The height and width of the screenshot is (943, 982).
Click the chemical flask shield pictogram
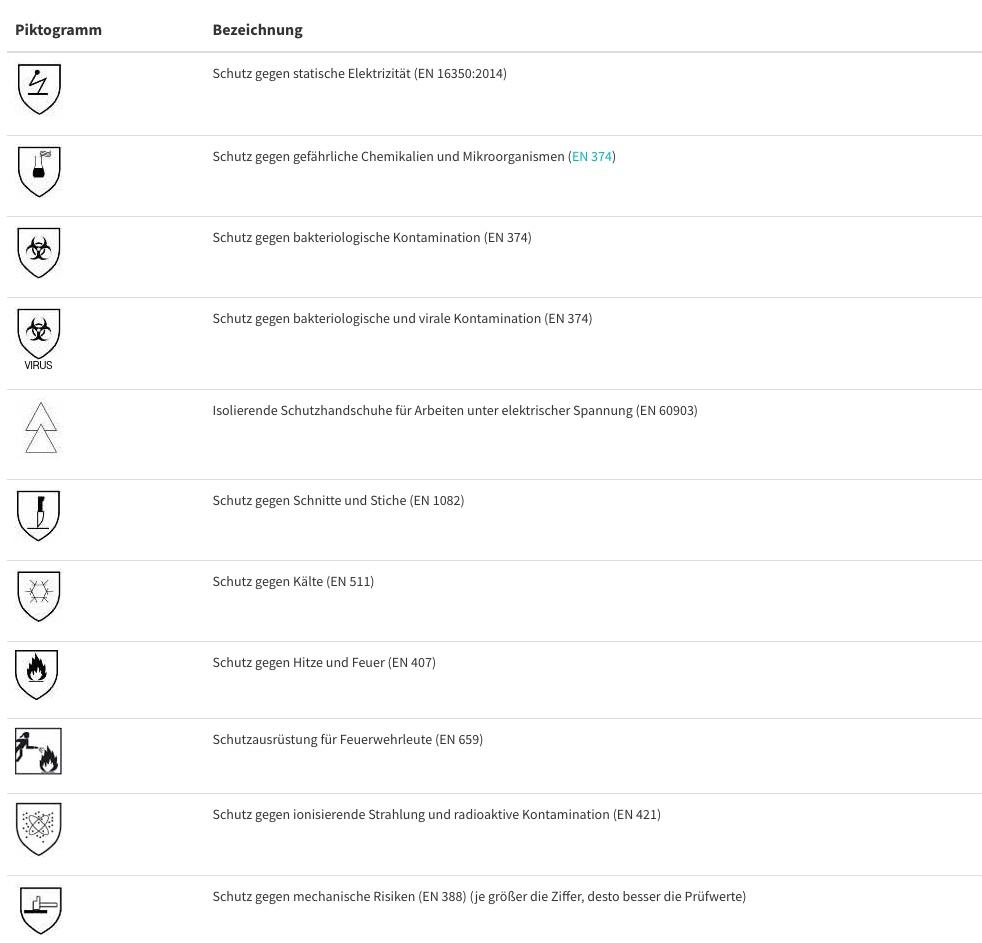click(x=39, y=171)
